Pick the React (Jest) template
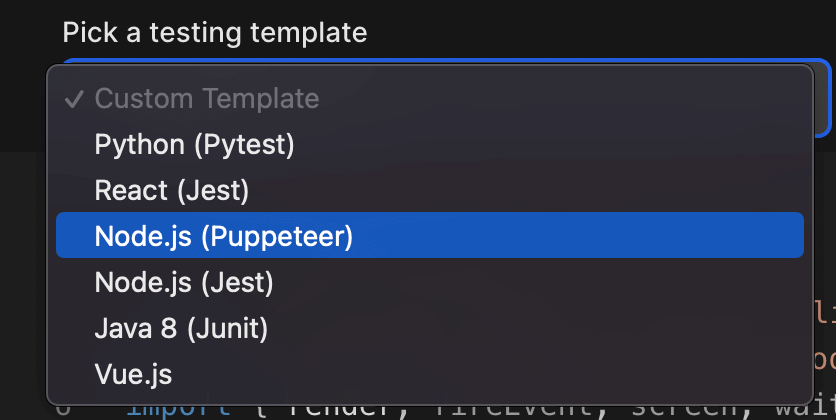This screenshot has width=836, height=420. 171,190
